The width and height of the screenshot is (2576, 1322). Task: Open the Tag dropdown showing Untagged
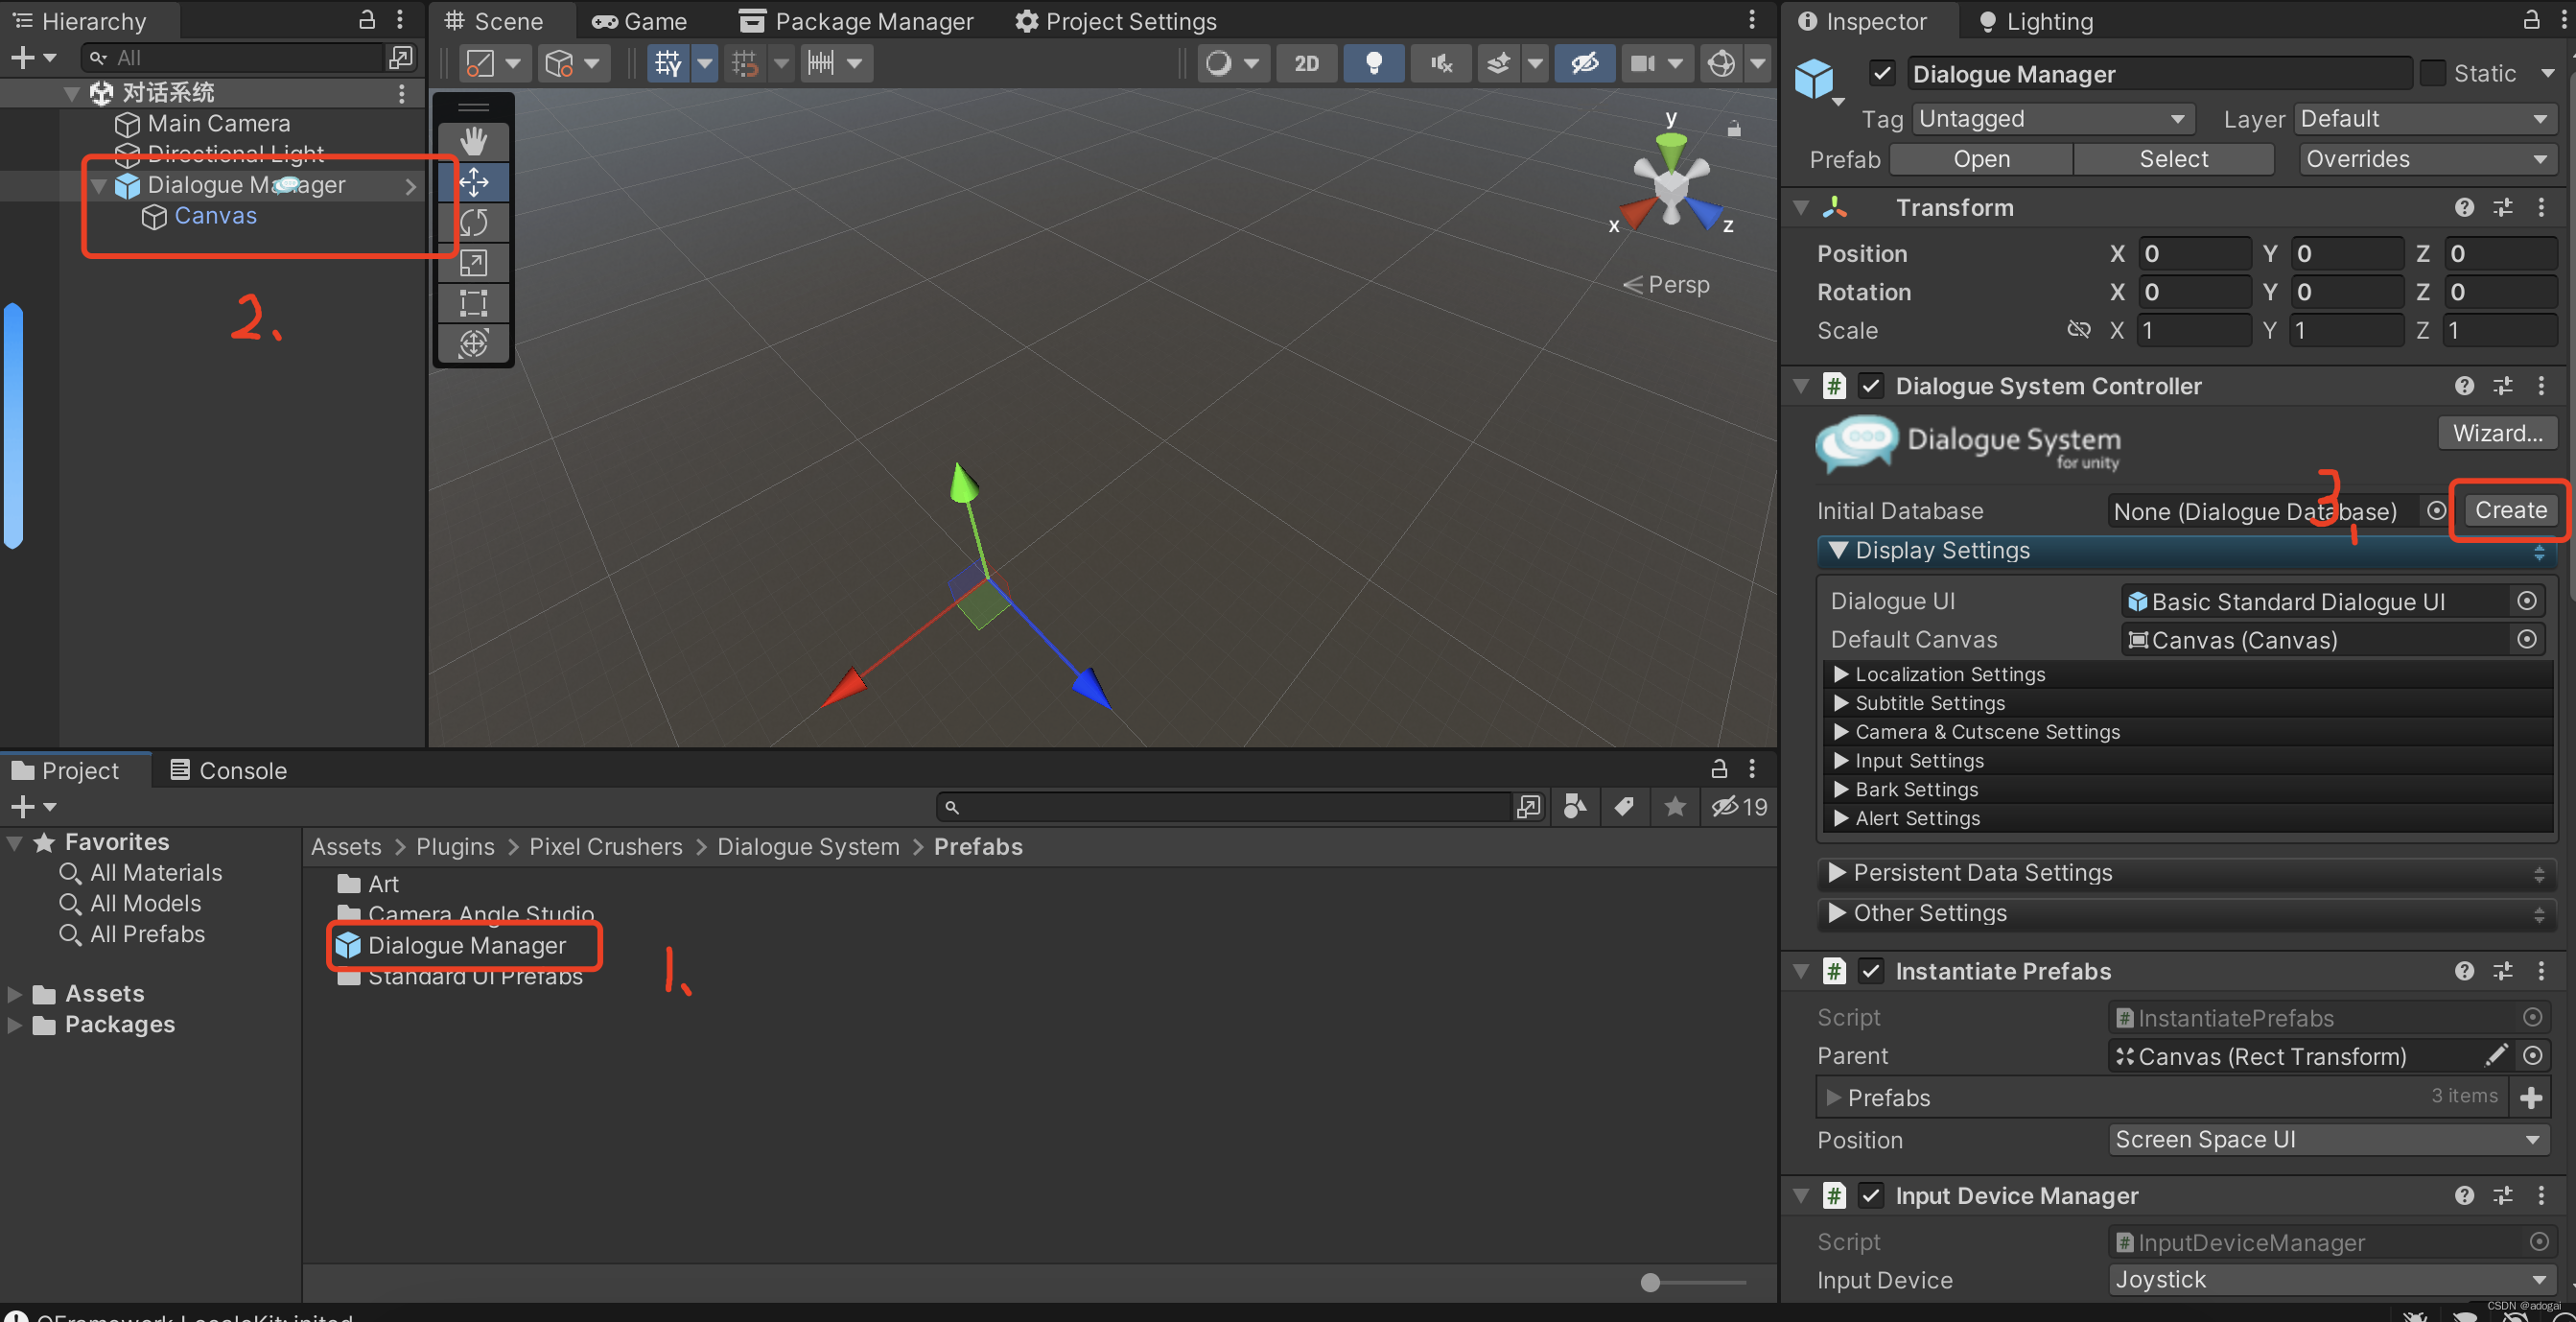point(2052,118)
